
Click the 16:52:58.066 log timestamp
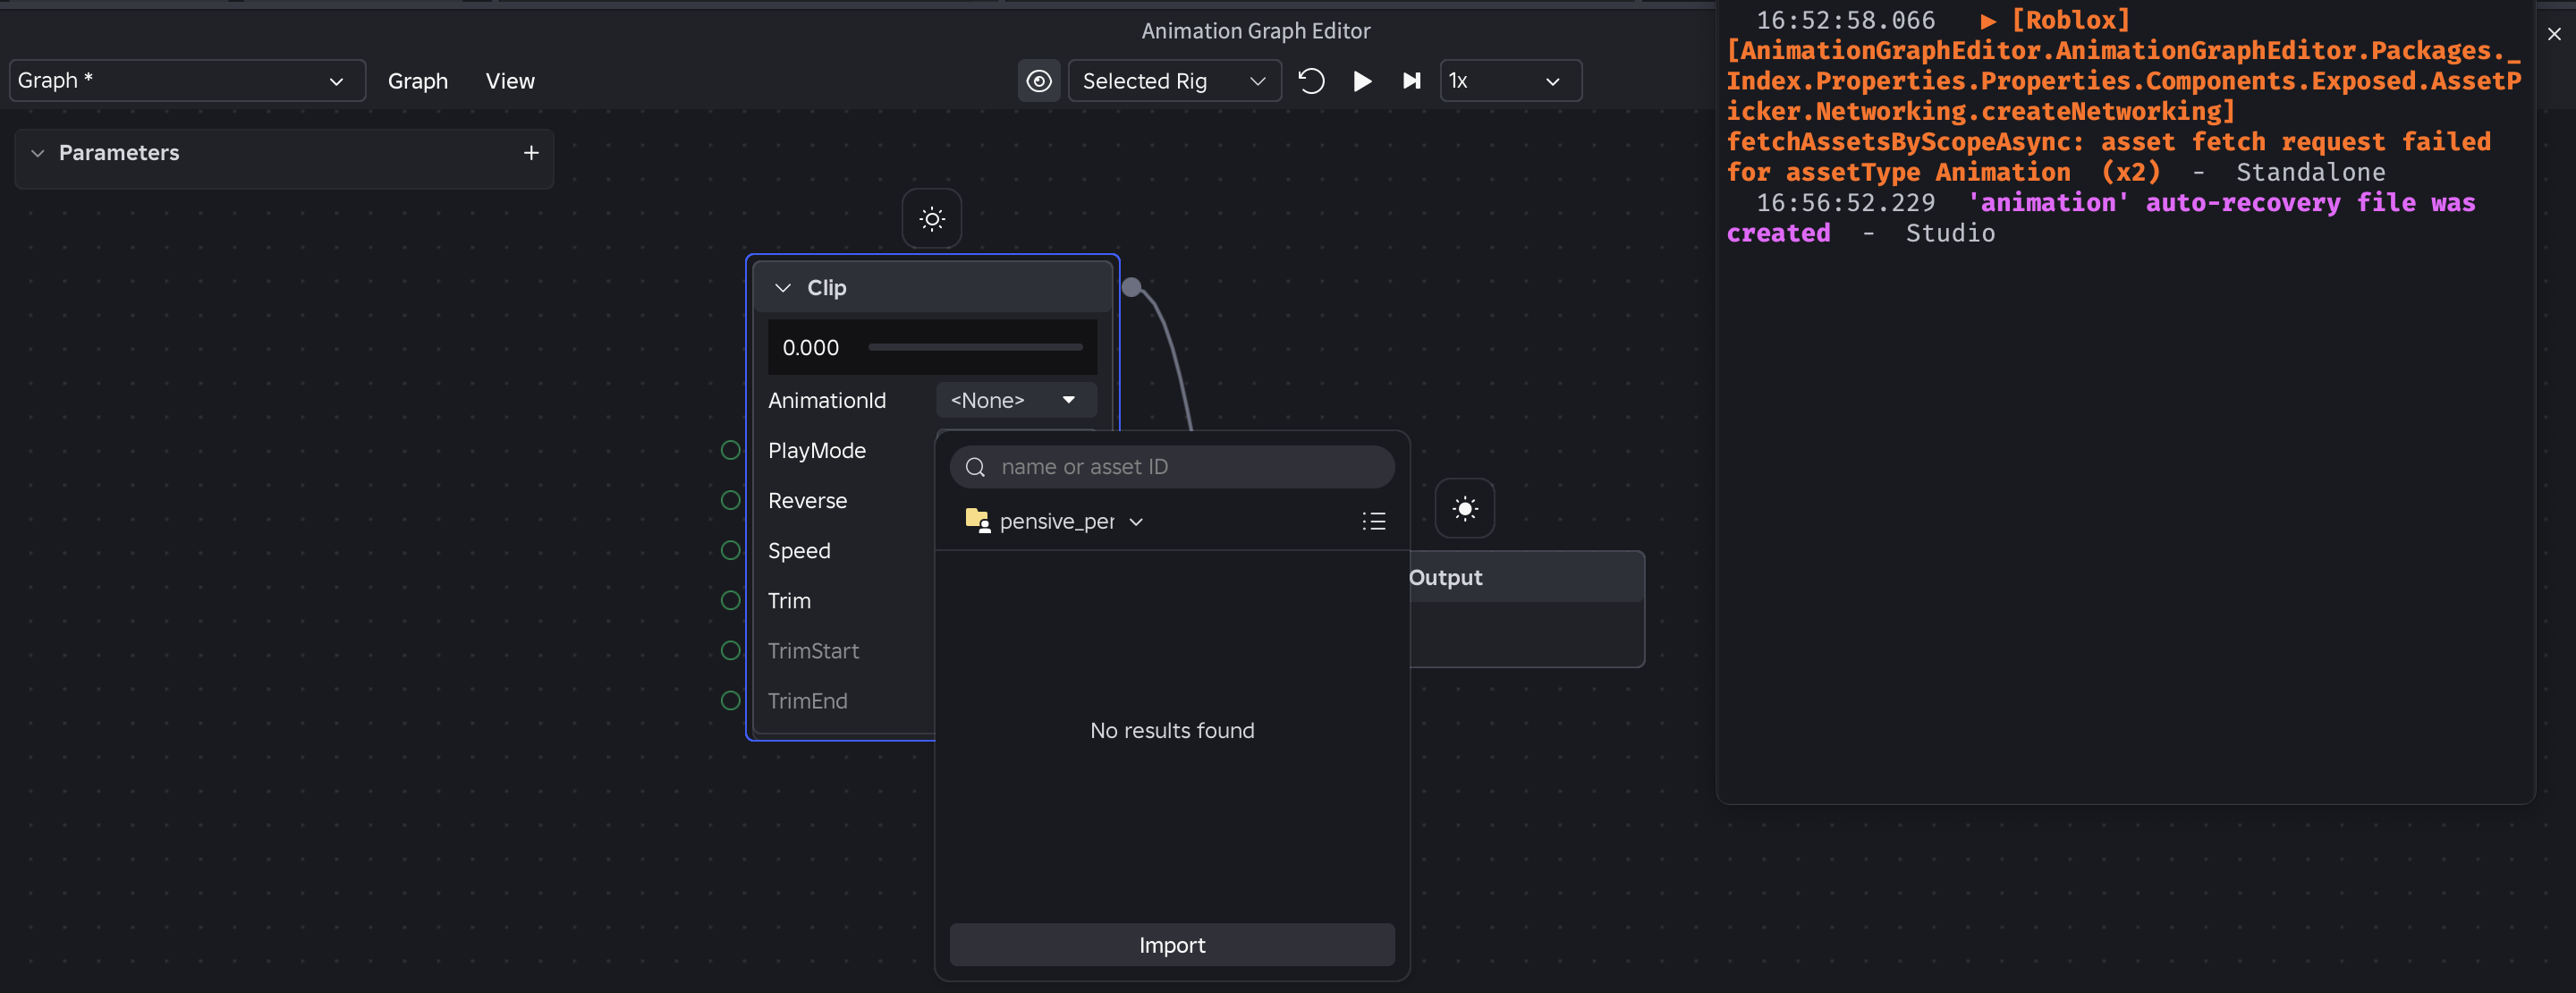[x=1845, y=20]
